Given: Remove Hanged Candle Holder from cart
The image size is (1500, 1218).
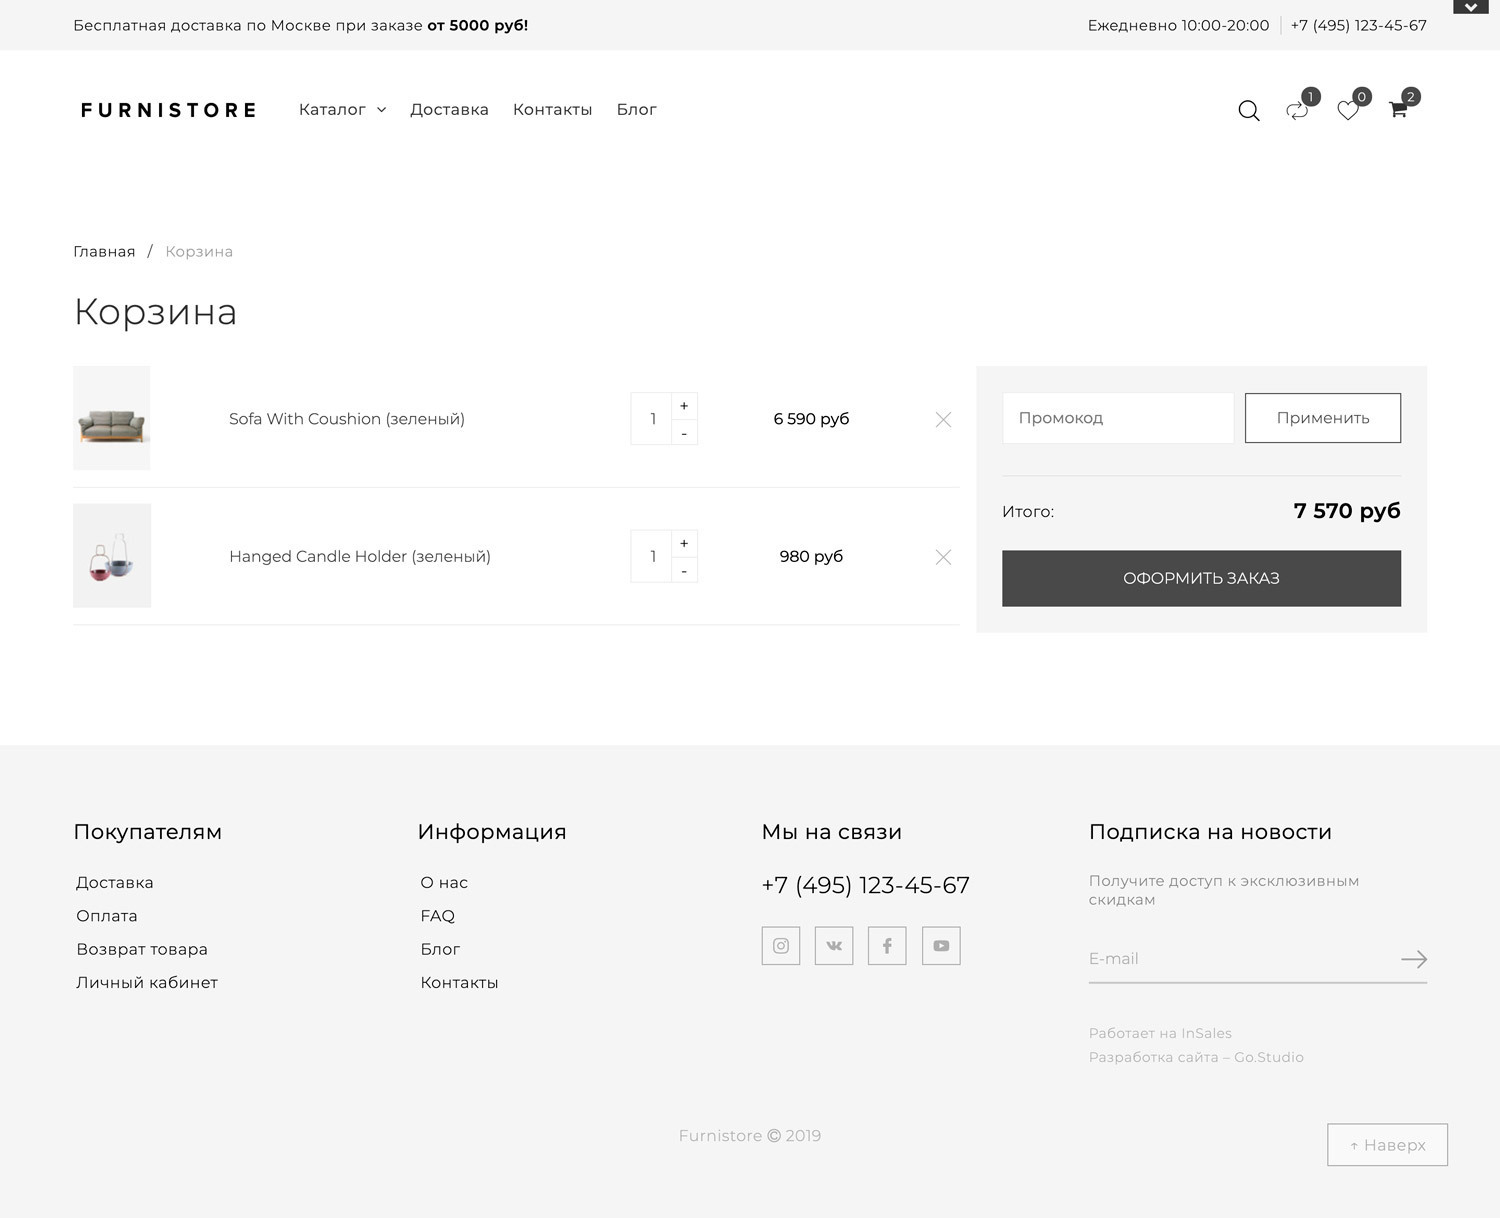Looking at the screenshot, I should point(943,557).
